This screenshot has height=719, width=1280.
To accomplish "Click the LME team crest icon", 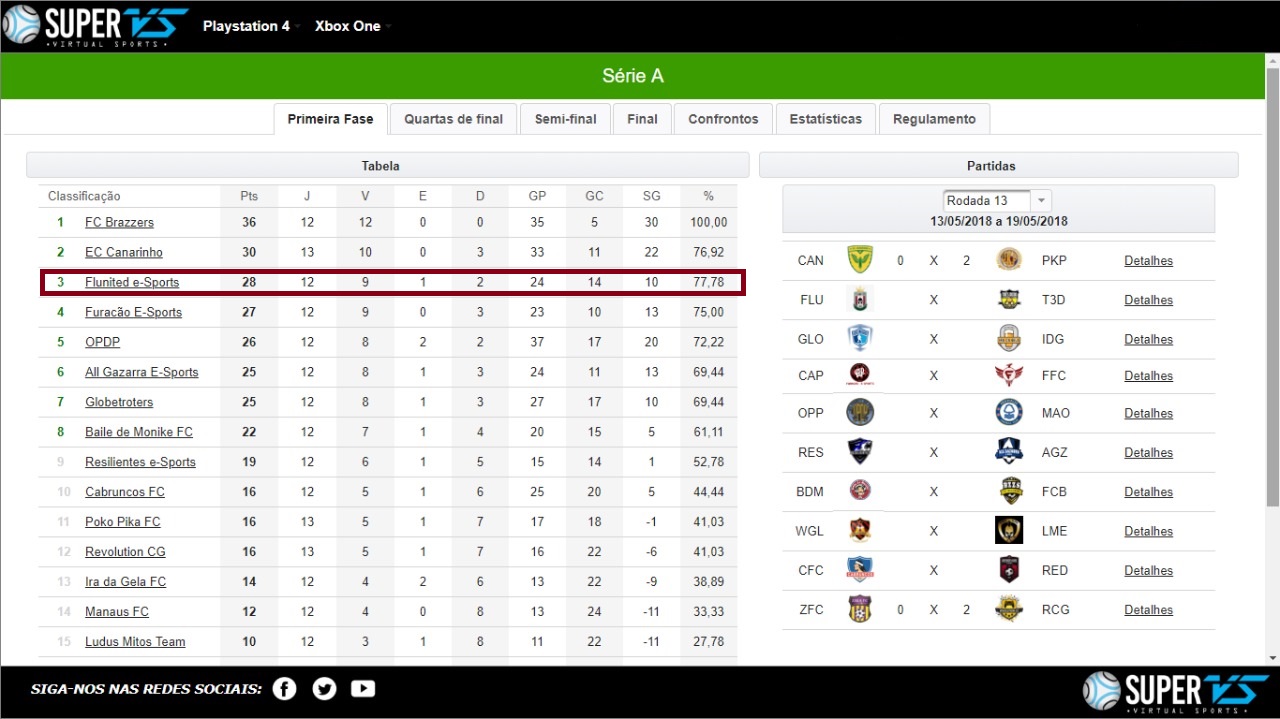I will pyautogui.click(x=1009, y=531).
